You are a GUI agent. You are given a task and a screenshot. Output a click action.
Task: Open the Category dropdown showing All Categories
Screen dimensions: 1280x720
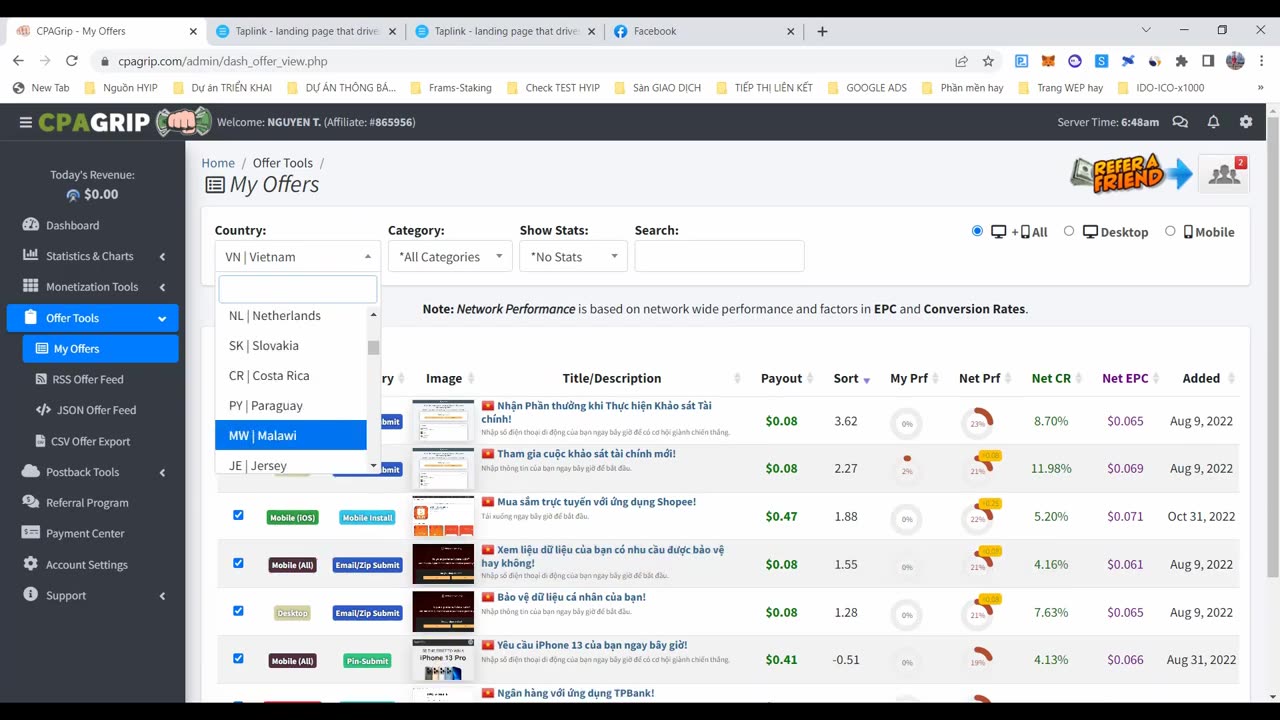pyautogui.click(x=450, y=257)
